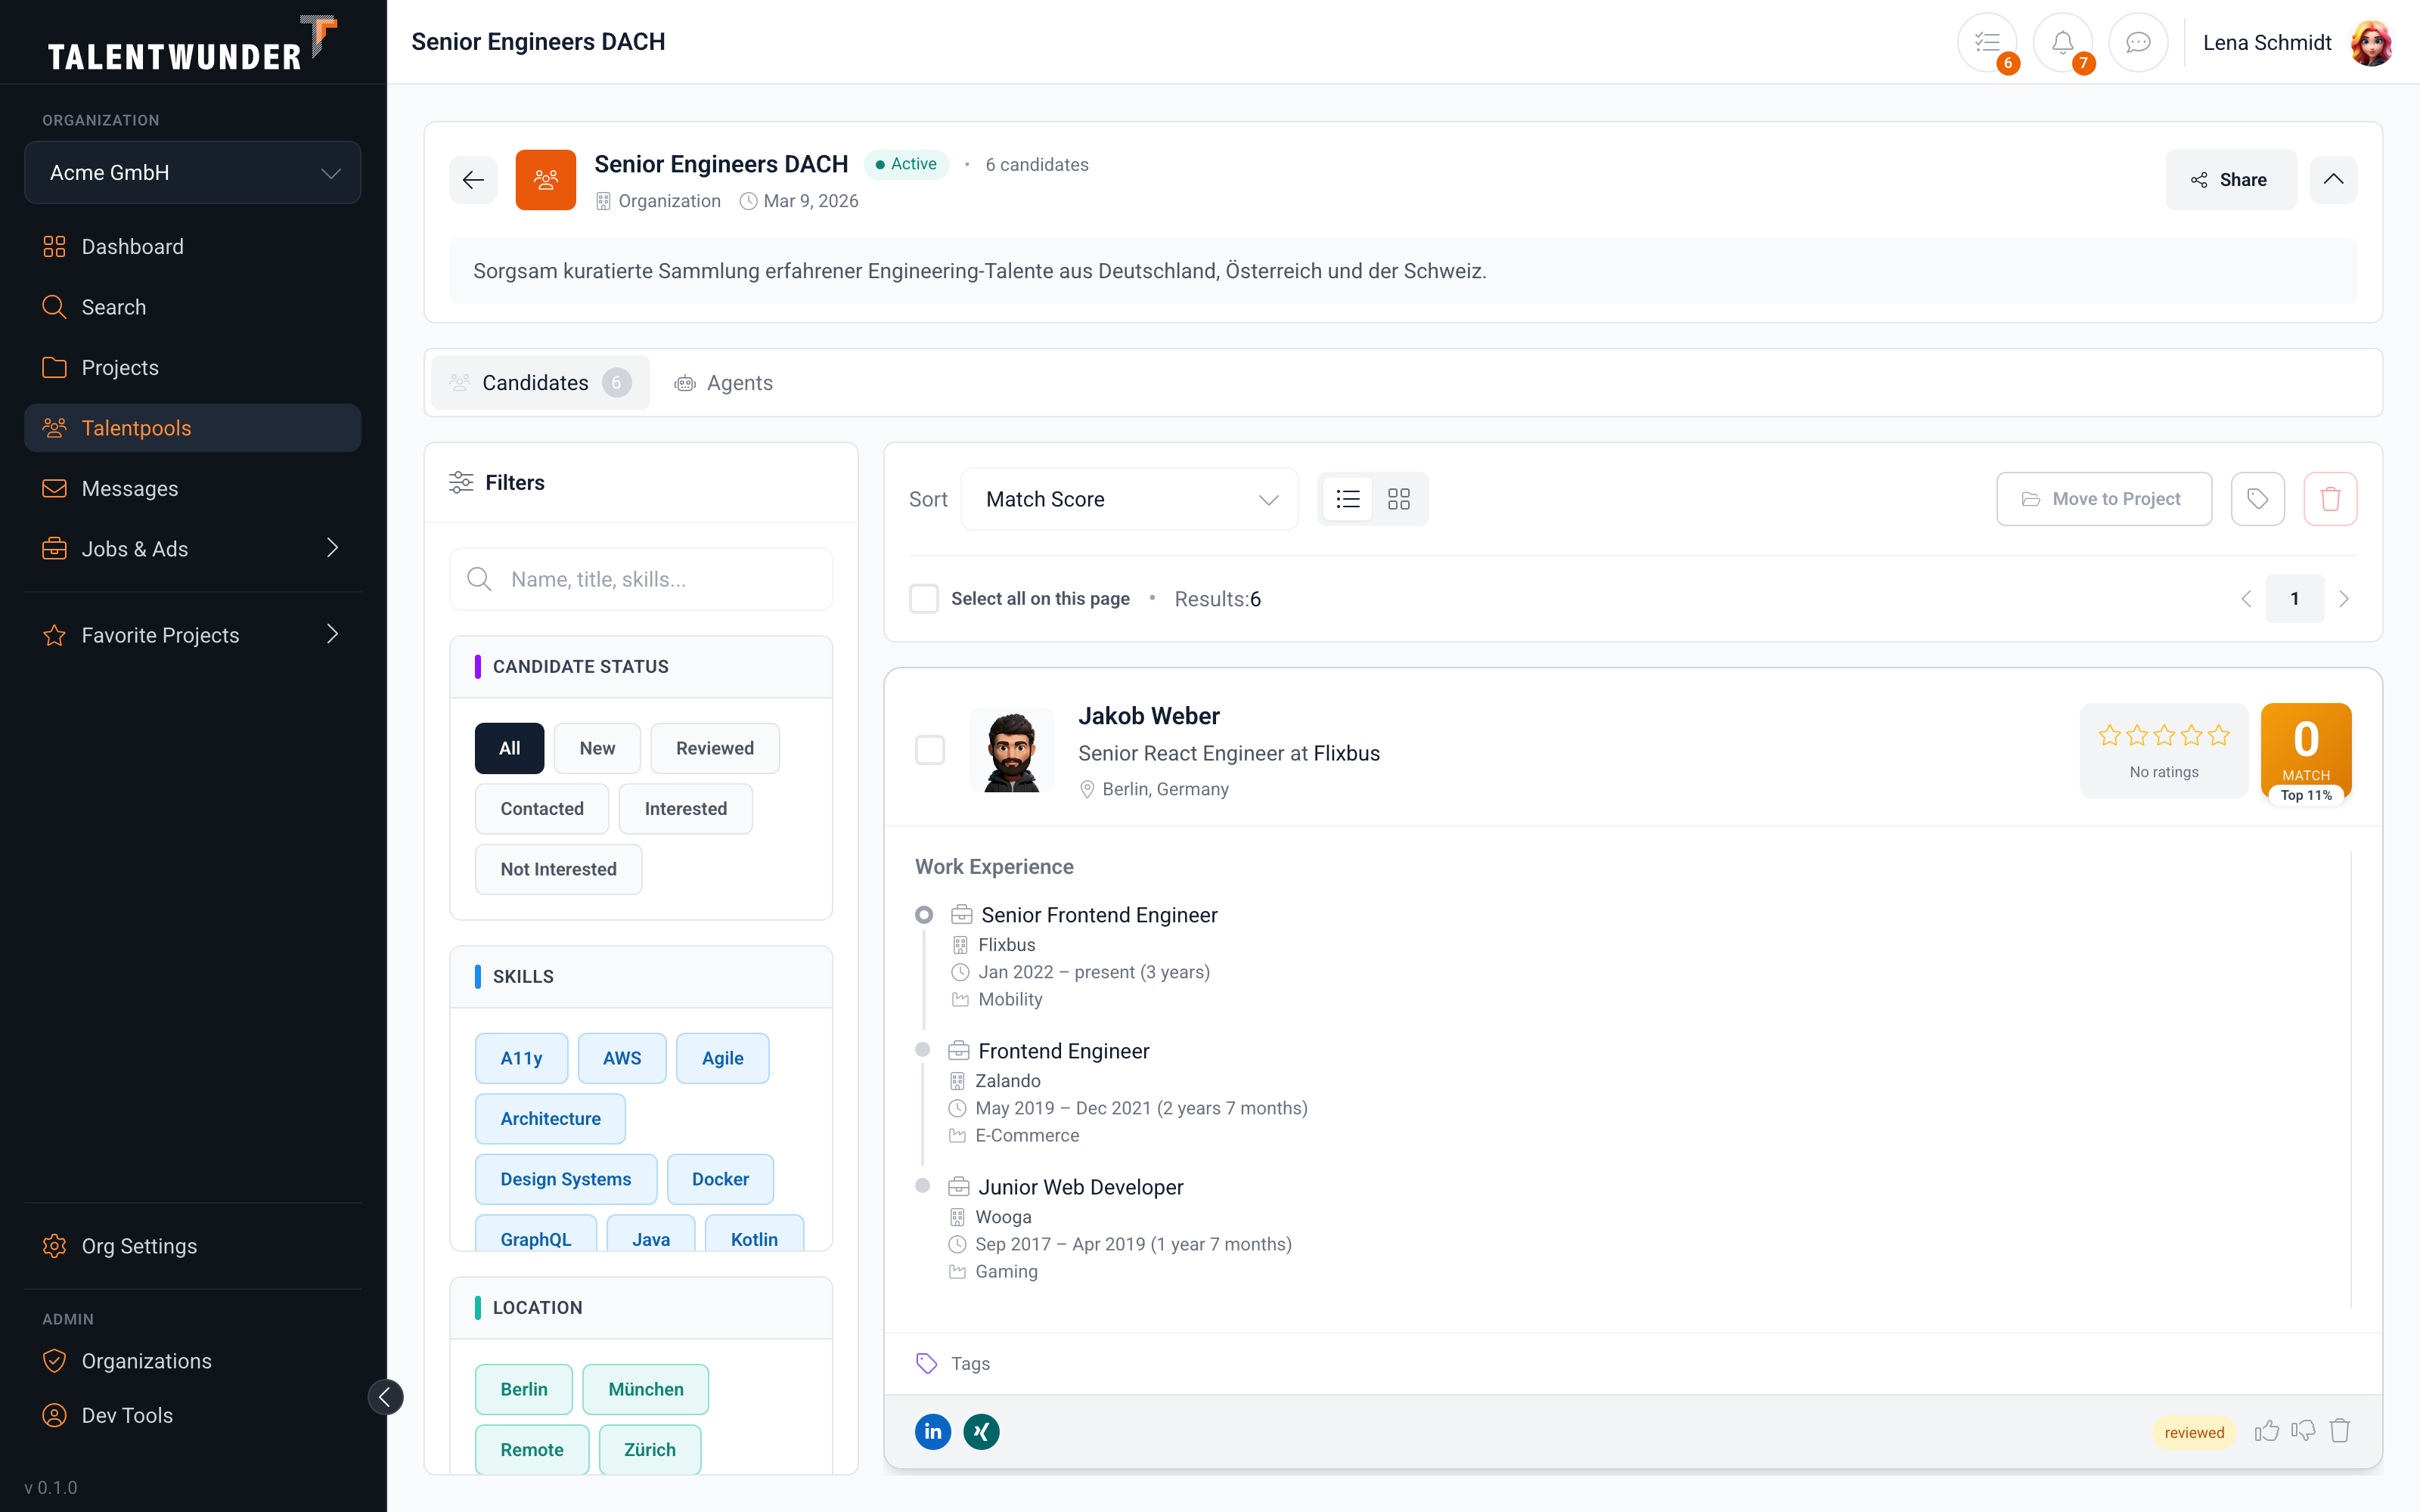This screenshot has height=1512, width=2420.
Task: Open the Acme GmbH organization dropdown
Action: coord(193,172)
